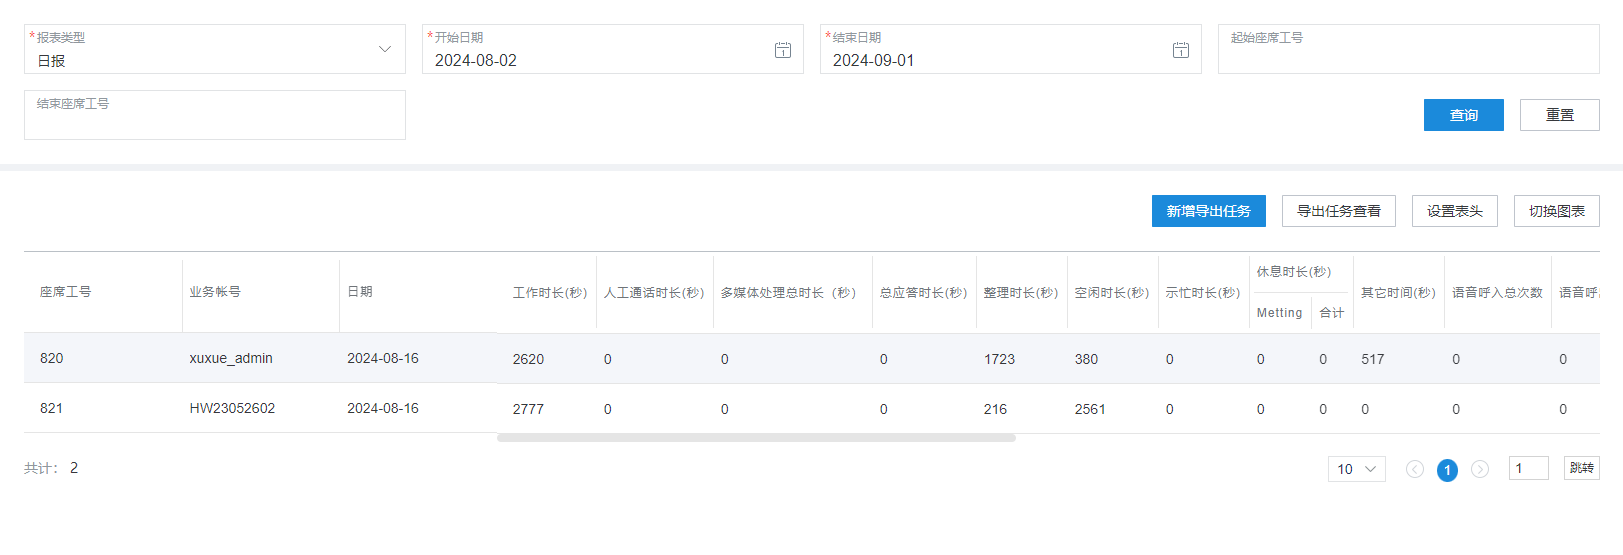Click the 其它时间(秒) column header
The height and width of the screenshot is (555, 1623).
(1398, 293)
